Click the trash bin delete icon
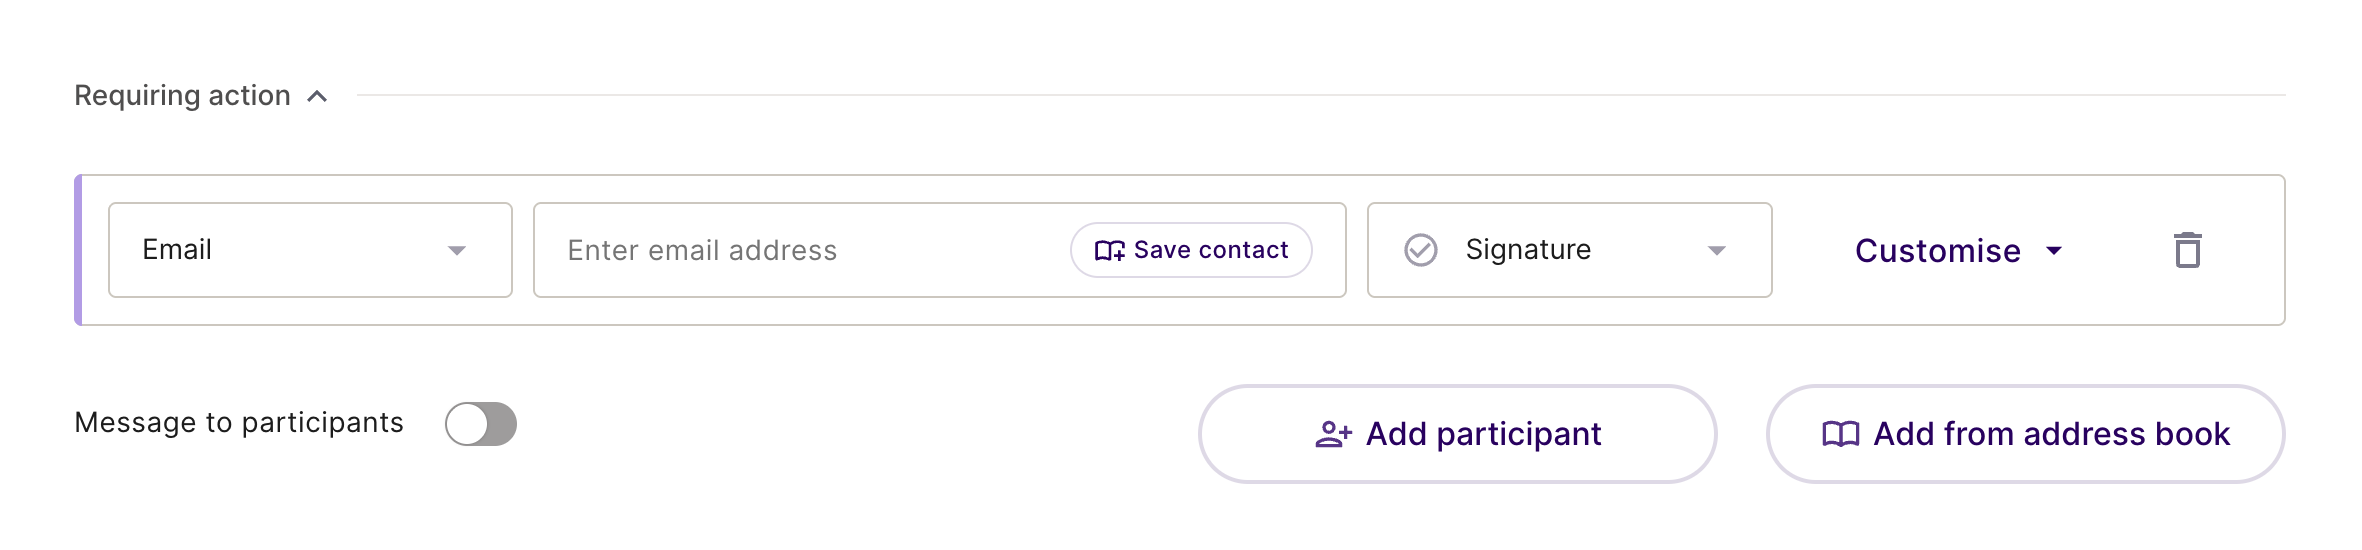Image resolution: width=2362 pixels, height=550 pixels. tap(2187, 250)
